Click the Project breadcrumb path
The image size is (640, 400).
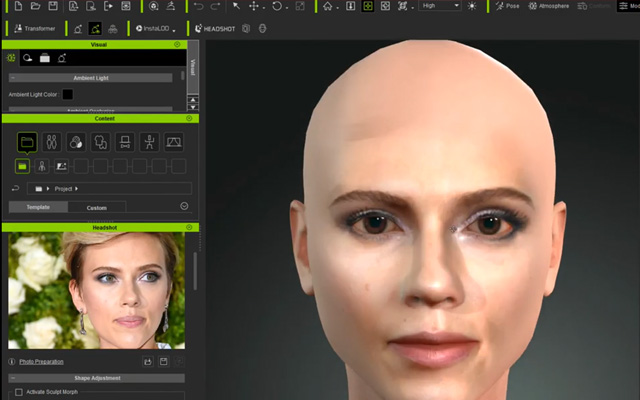coord(63,189)
